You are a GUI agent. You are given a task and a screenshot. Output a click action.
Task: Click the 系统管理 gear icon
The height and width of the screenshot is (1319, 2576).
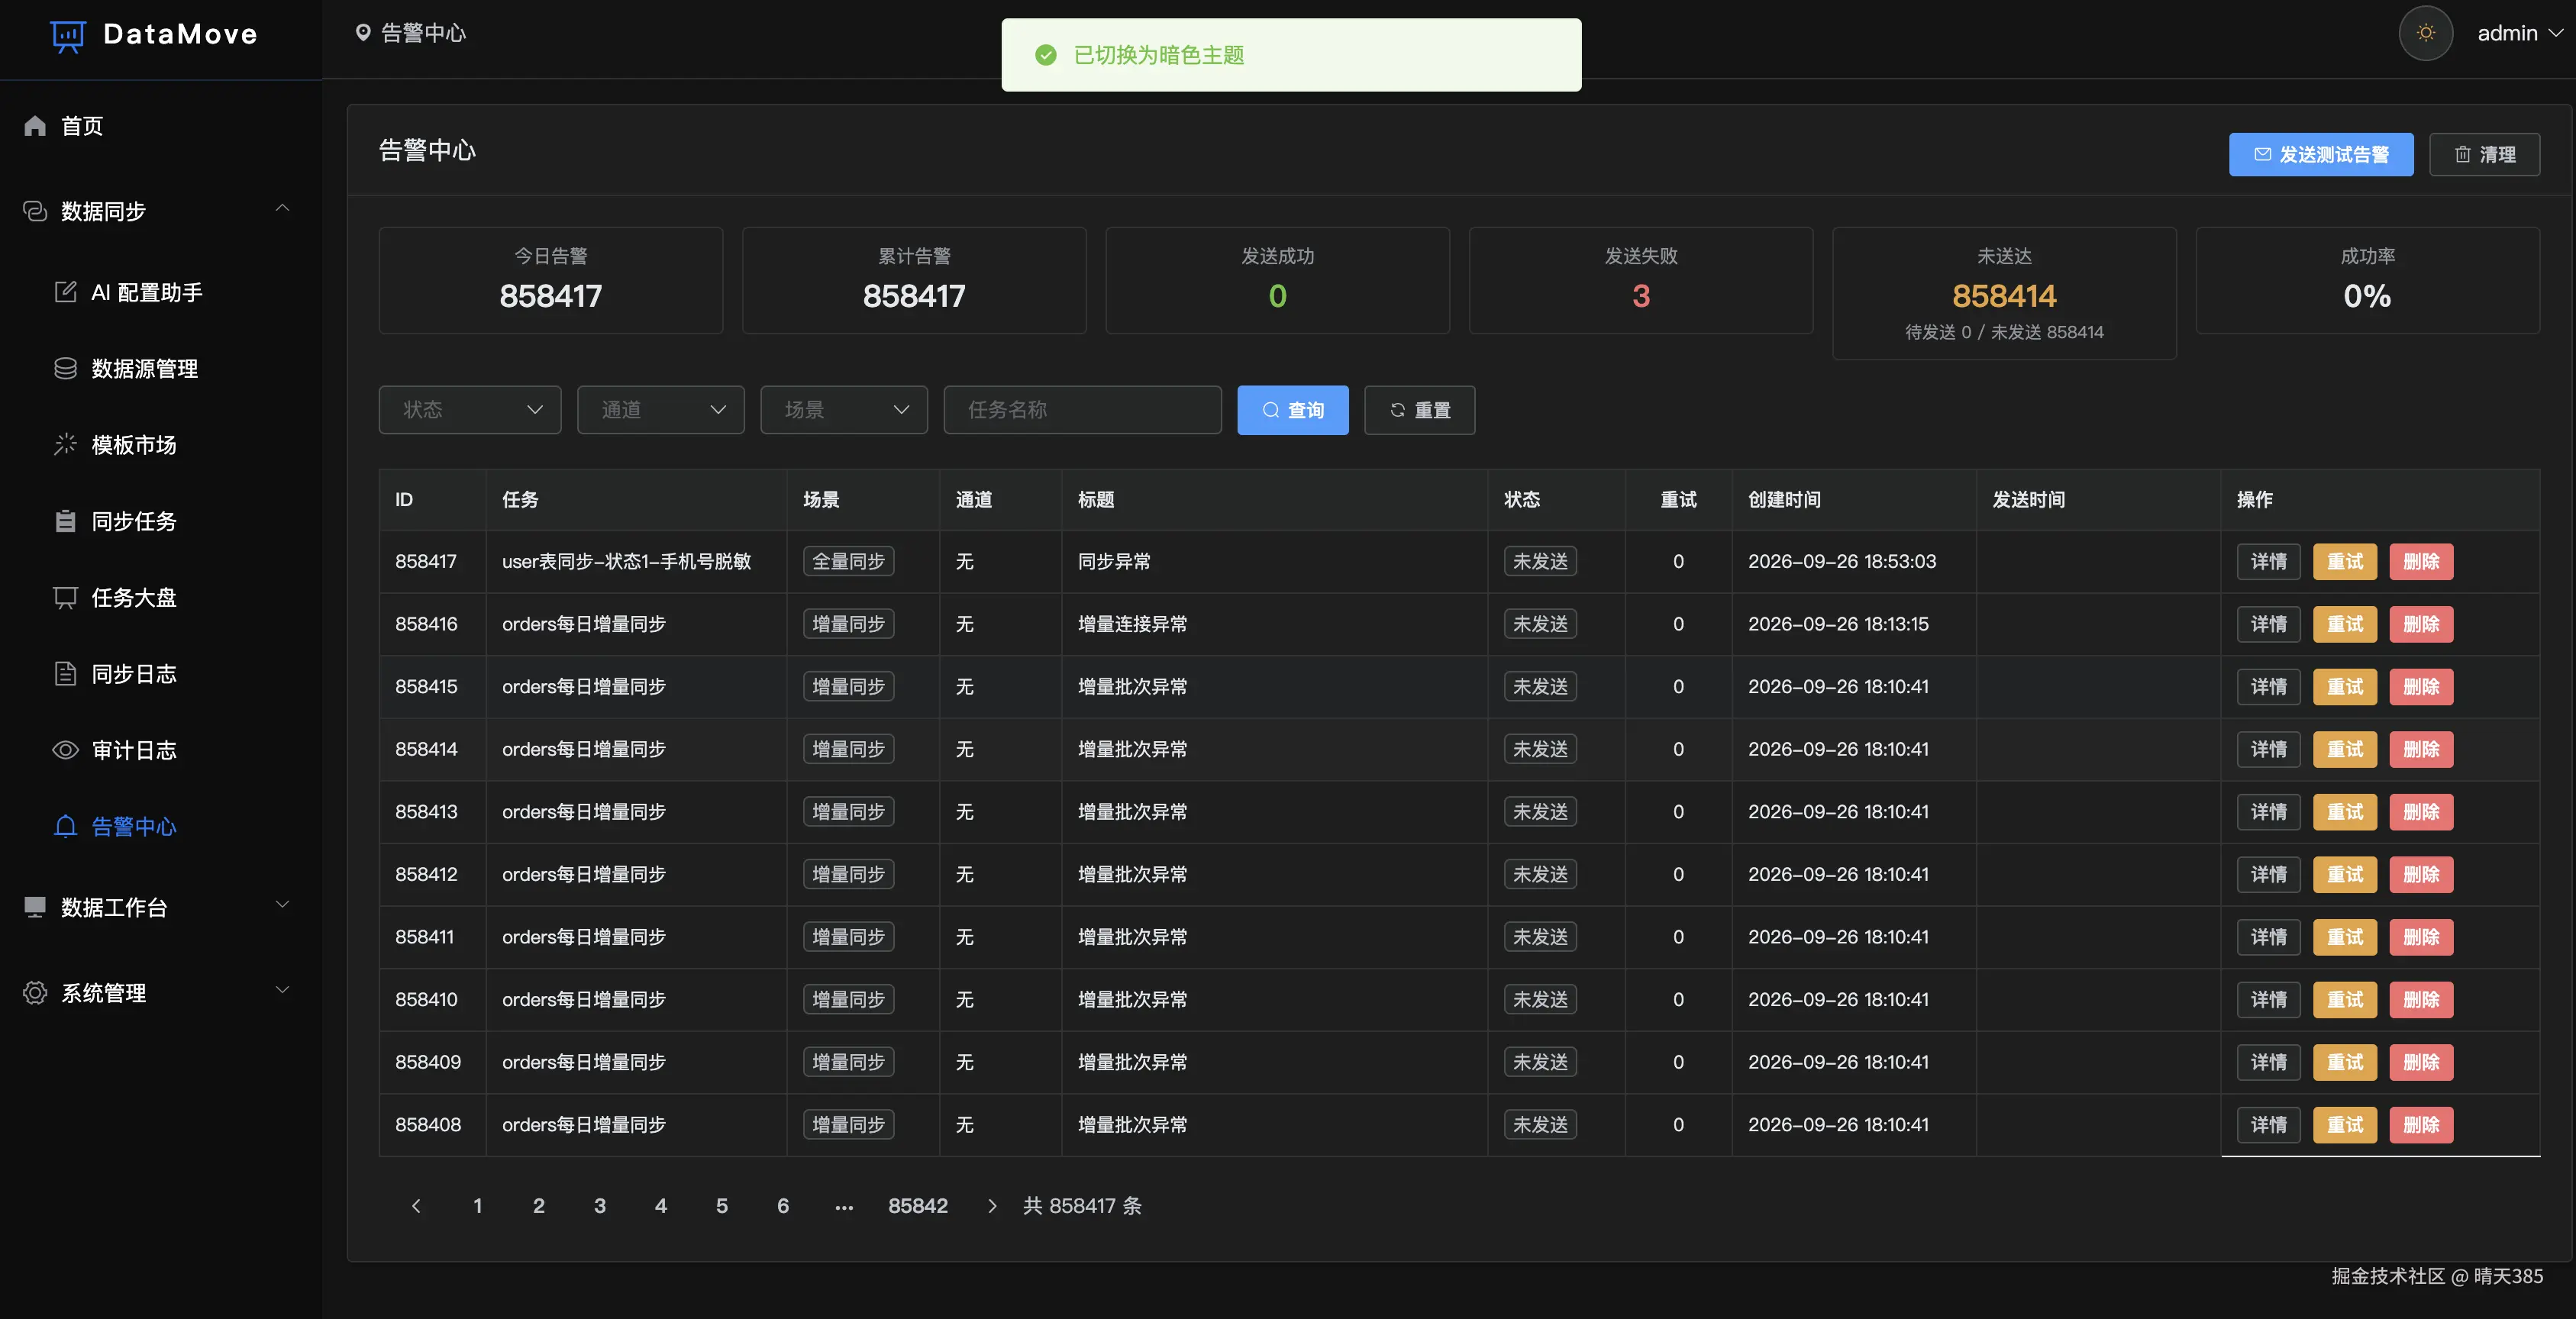(x=35, y=992)
